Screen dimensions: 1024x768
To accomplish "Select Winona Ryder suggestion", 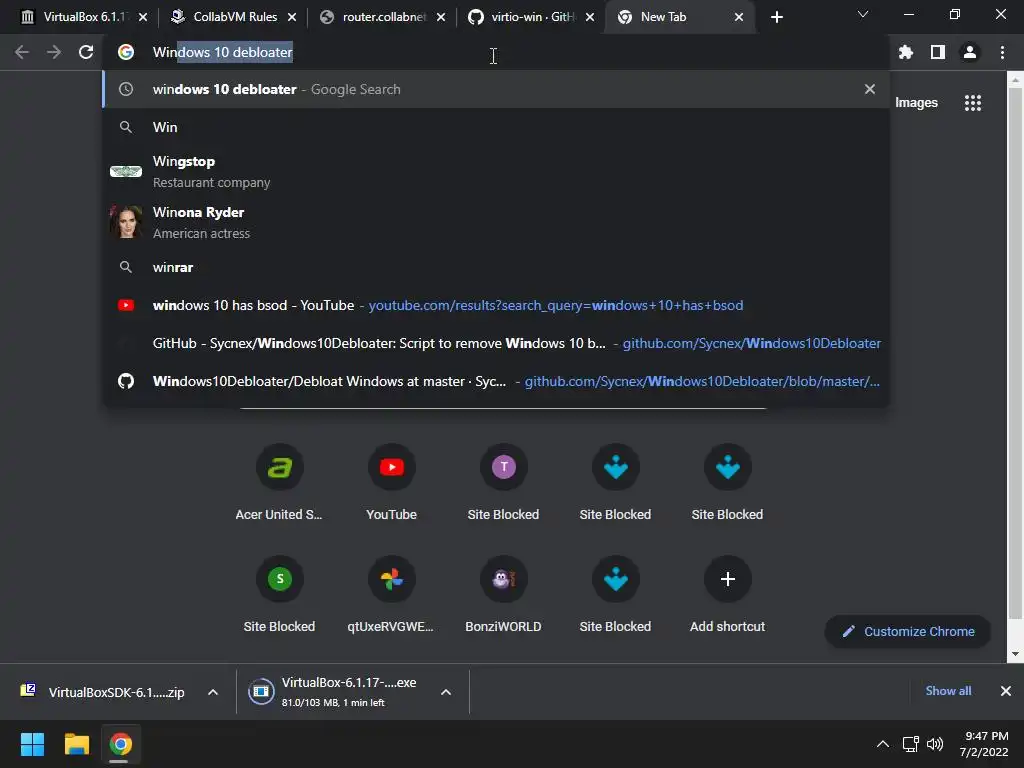I will (496, 222).
